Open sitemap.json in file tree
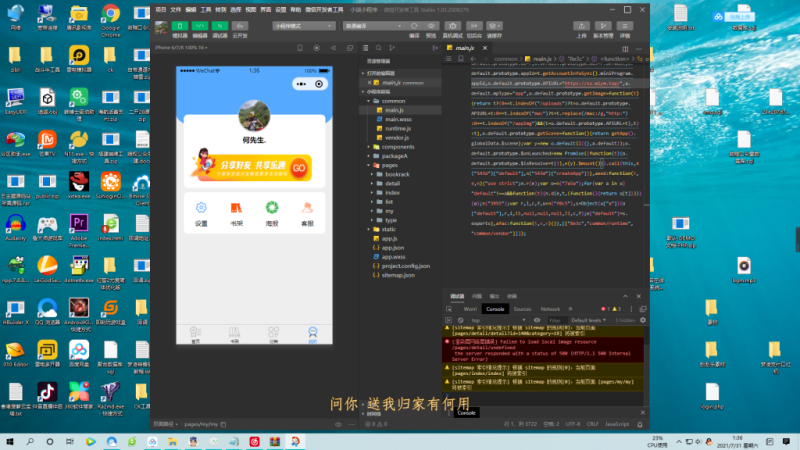 pos(398,276)
